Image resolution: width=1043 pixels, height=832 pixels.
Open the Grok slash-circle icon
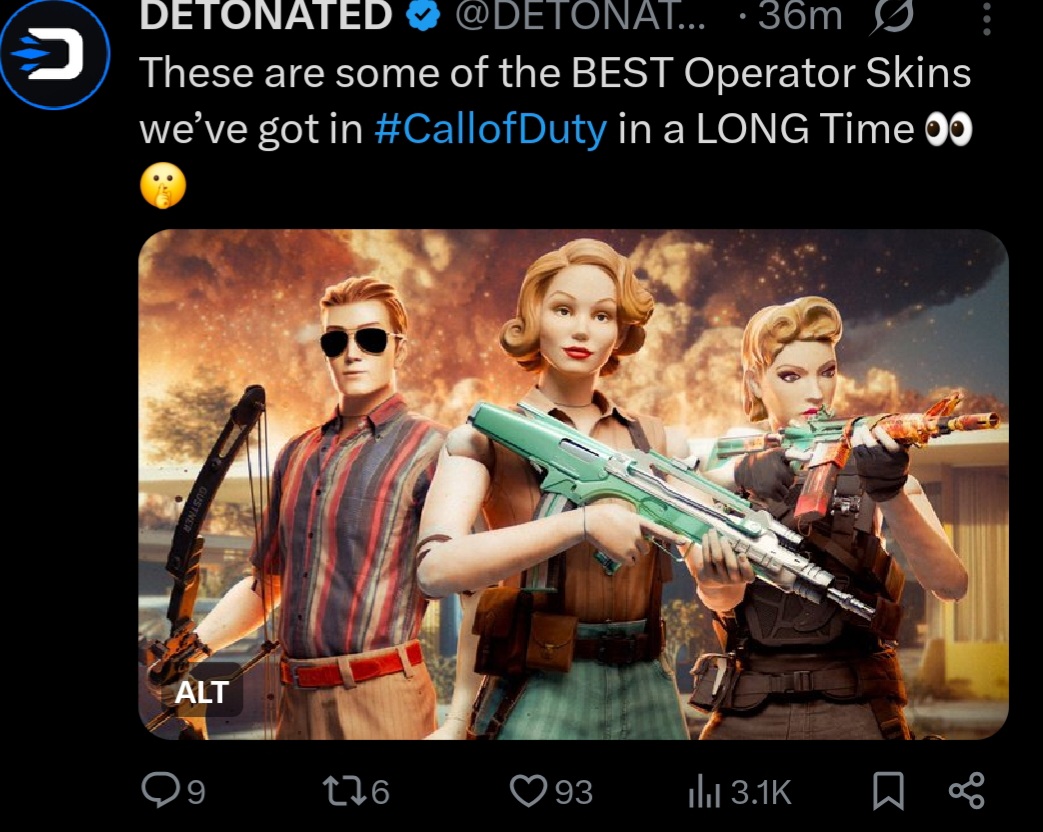click(x=891, y=16)
